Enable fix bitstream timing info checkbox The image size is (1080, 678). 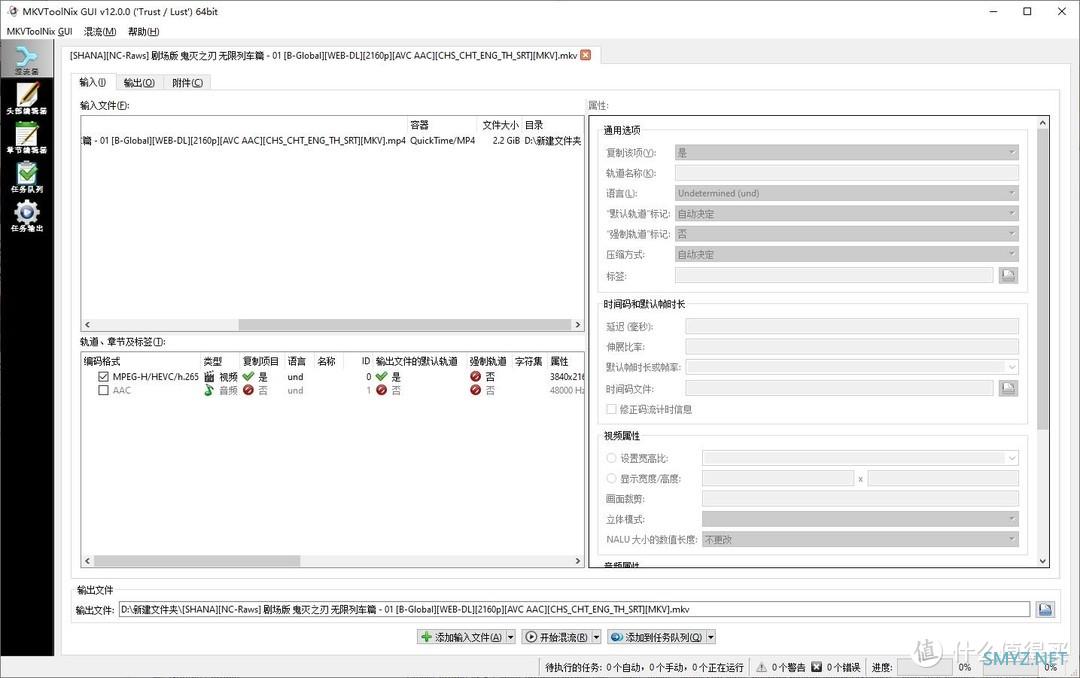click(x=611, y=409)
